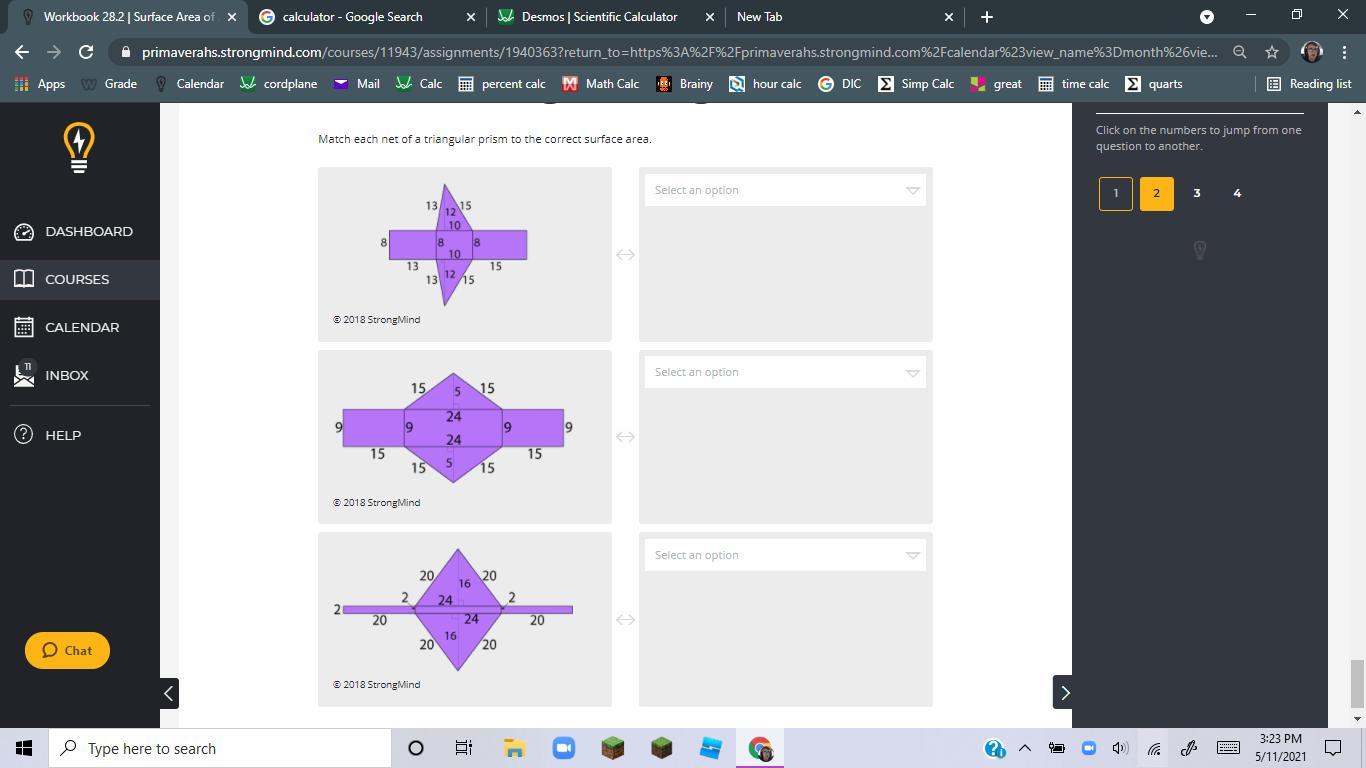Close the Desmos Scientific Calculator tab
Viewport: 1366px width, 768px height.
click(710, 17)
